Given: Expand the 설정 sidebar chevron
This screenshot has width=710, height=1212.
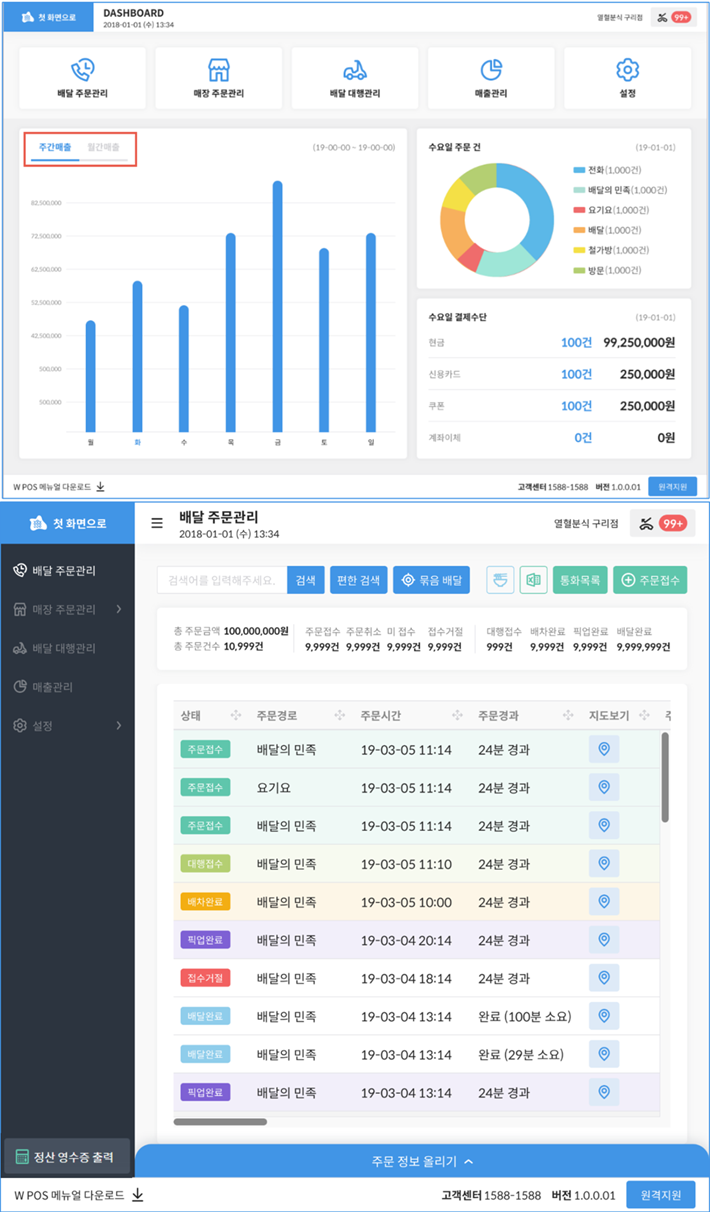Looking at the screenshot, I should tap(118, 725).
